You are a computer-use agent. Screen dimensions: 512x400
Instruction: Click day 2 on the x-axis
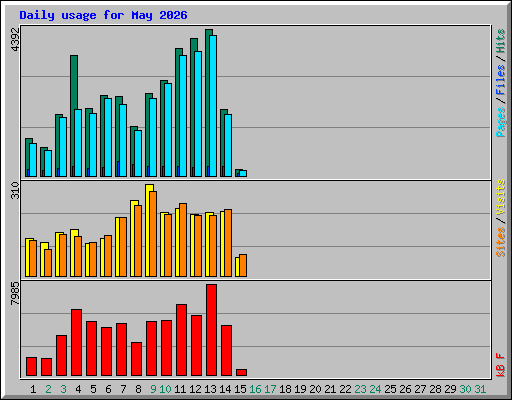pyautogui.click(x=48, y=389)
